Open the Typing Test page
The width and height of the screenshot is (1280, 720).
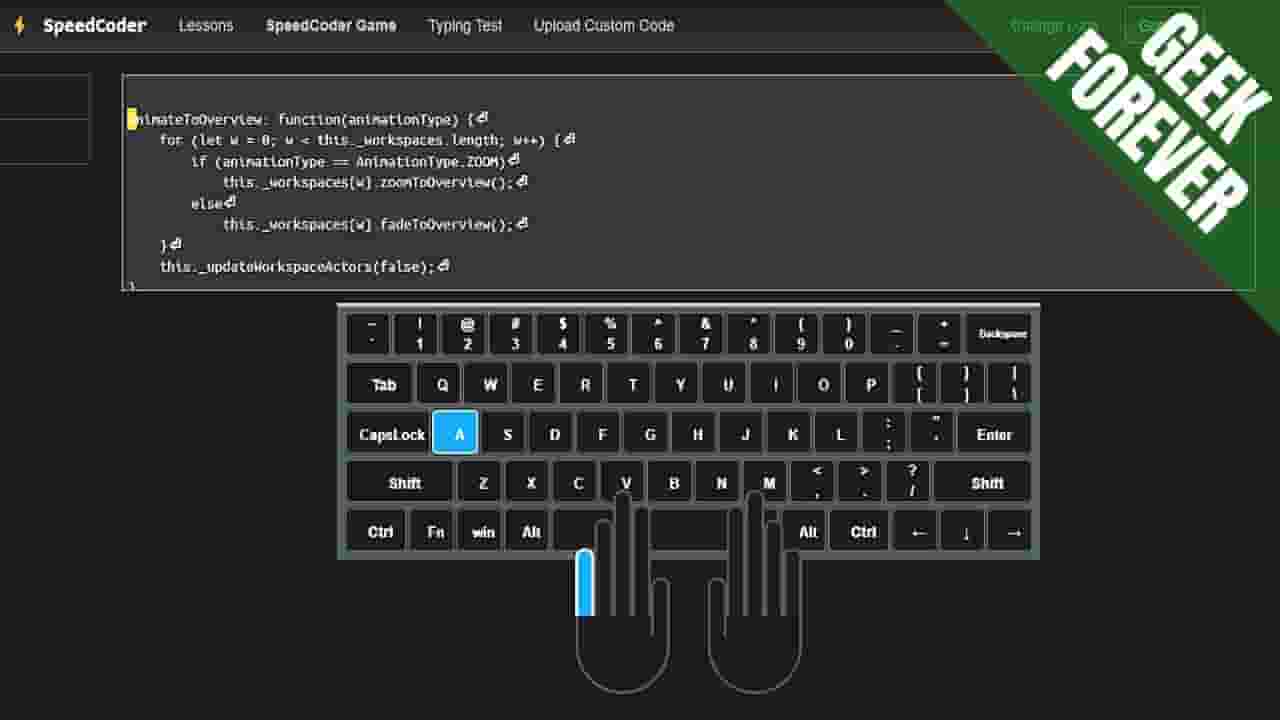click(465, 26)
